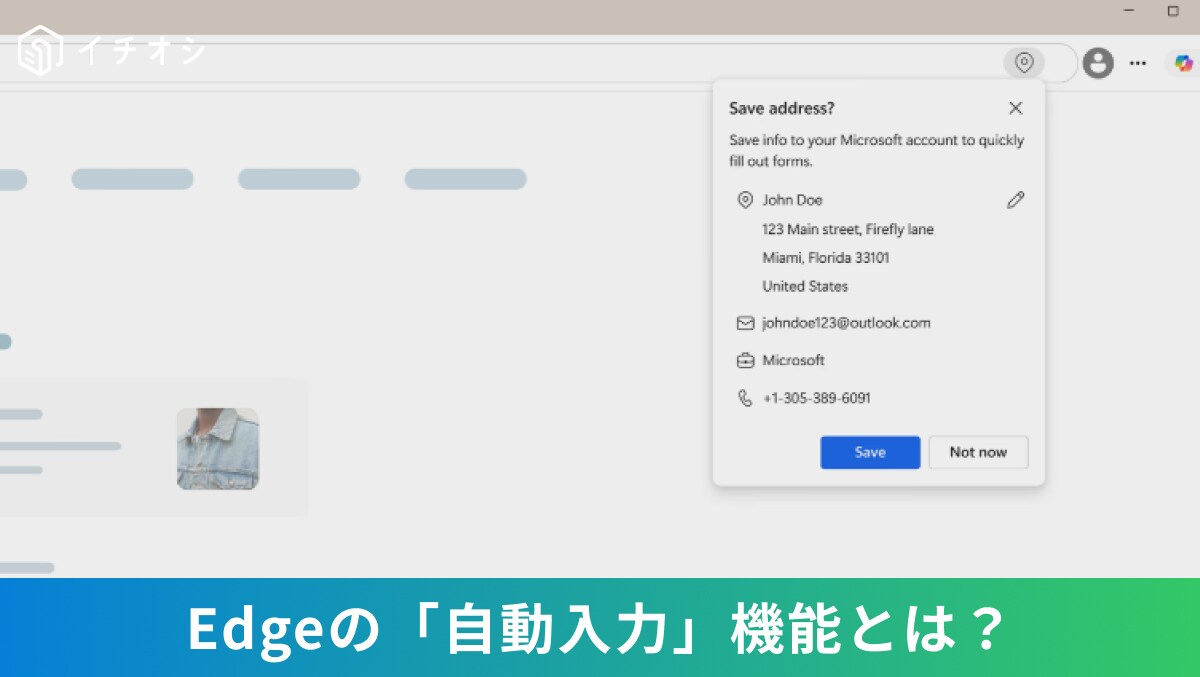Click the envelope icon next to the email address
Viewport: 1200px width, 677px height.
(745, 323)
